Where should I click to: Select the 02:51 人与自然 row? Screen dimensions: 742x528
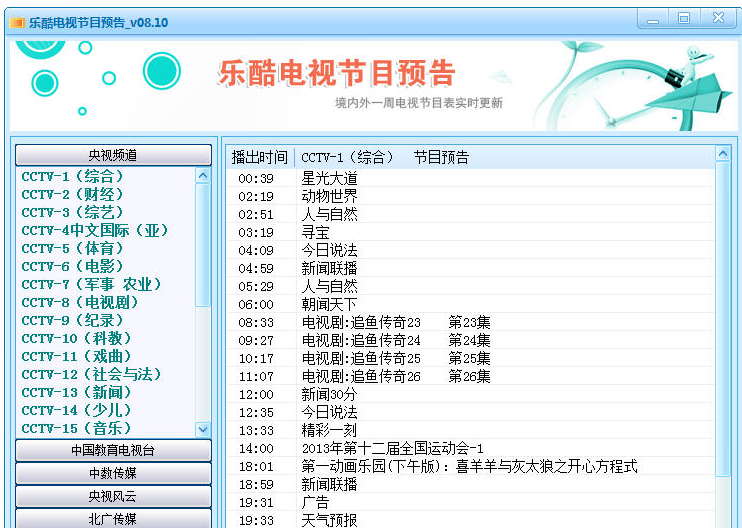tap(470, 214)
